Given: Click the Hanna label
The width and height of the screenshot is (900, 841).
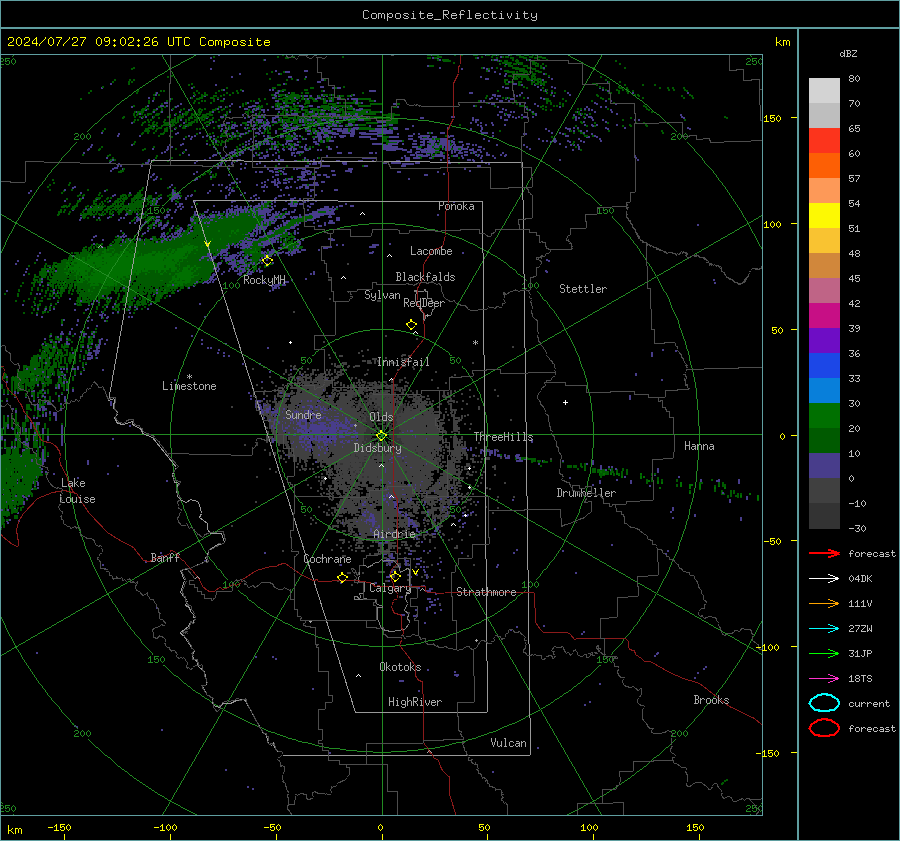Looking at the screenshot, I should click(699, 446).
